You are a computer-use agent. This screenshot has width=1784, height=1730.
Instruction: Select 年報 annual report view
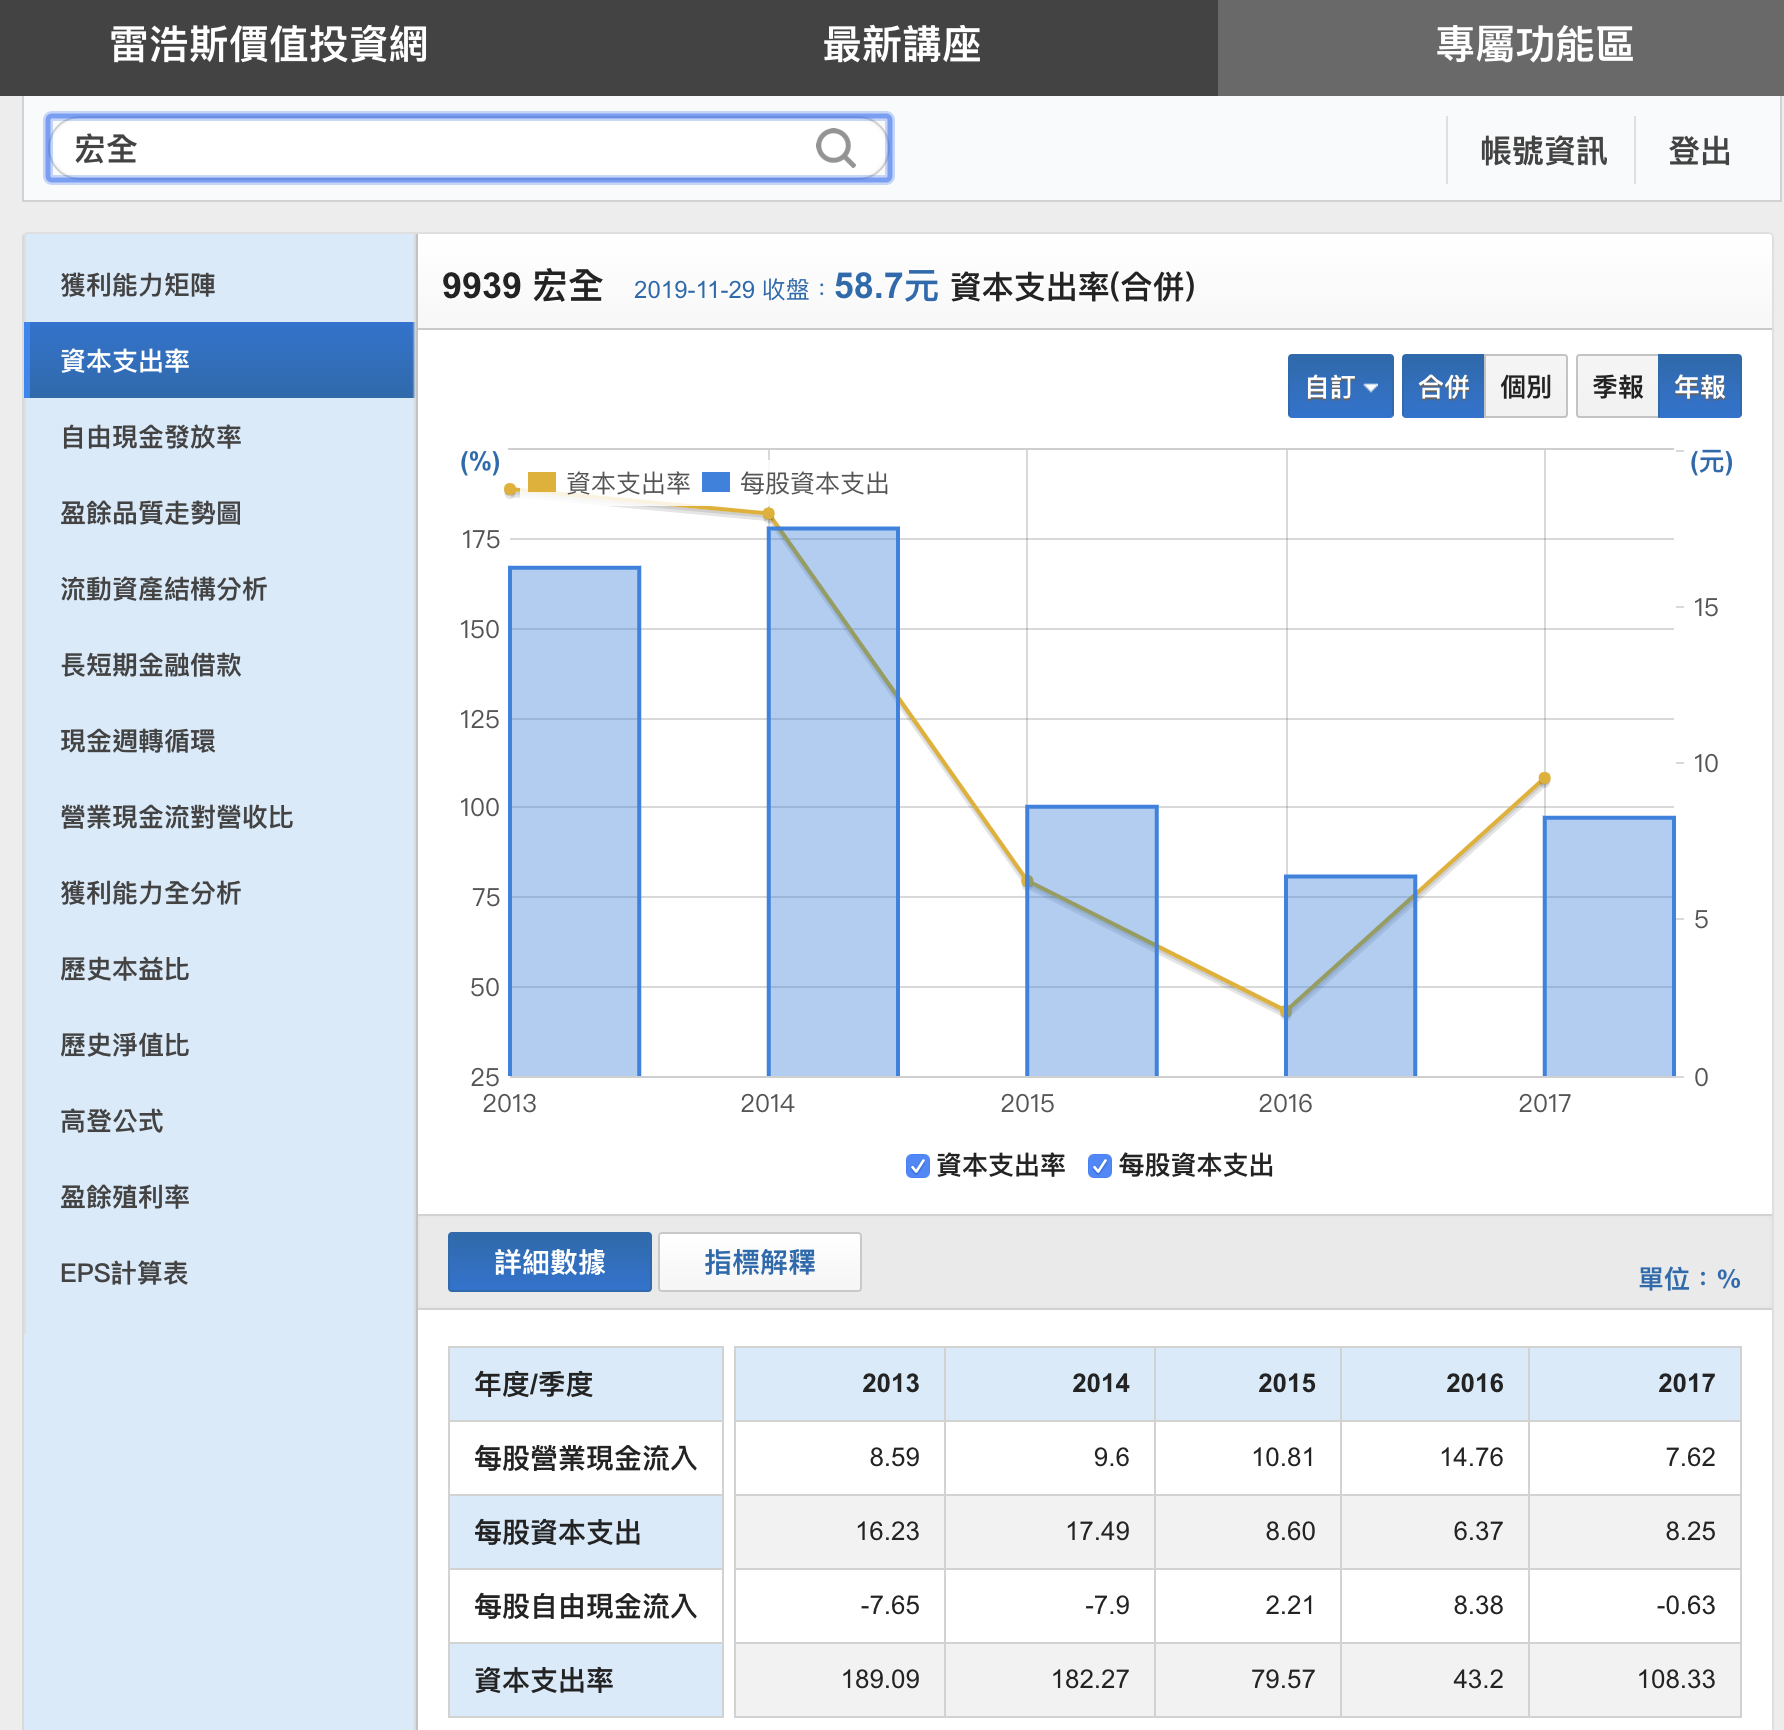pyautogui.click(x=1699, y=386)
